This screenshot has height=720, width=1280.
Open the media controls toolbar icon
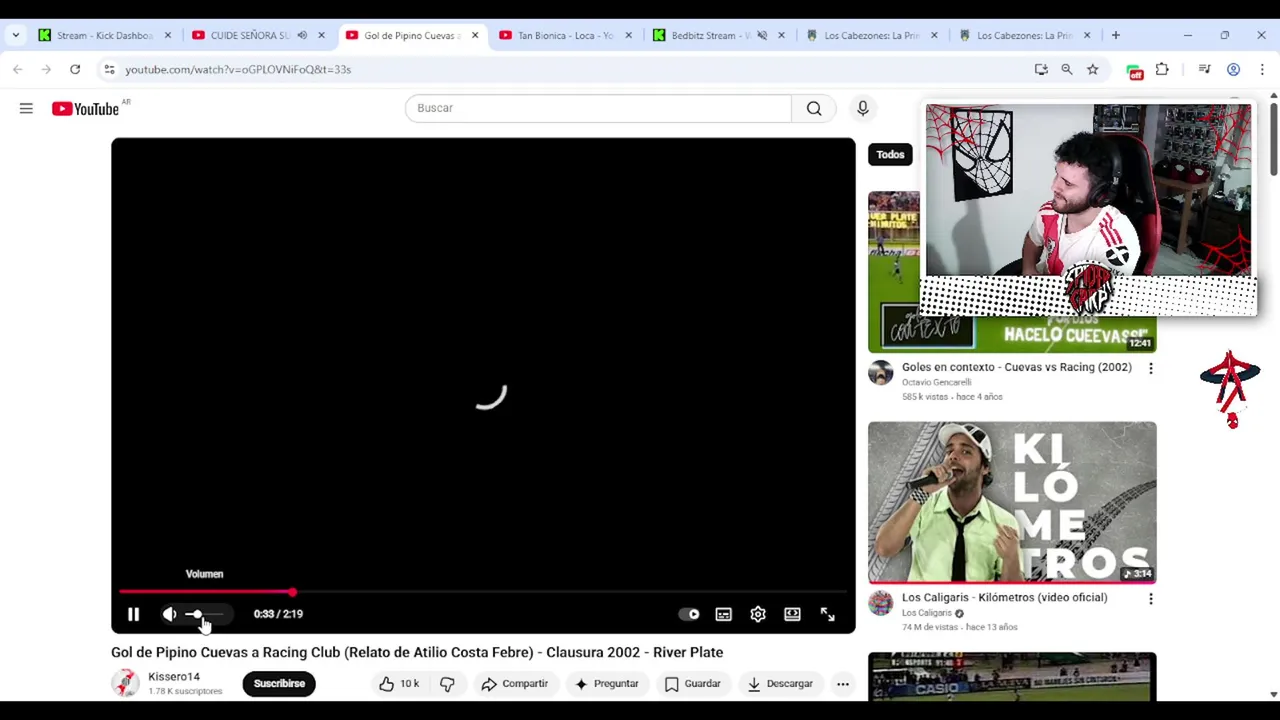click(x=1205, y=69)
